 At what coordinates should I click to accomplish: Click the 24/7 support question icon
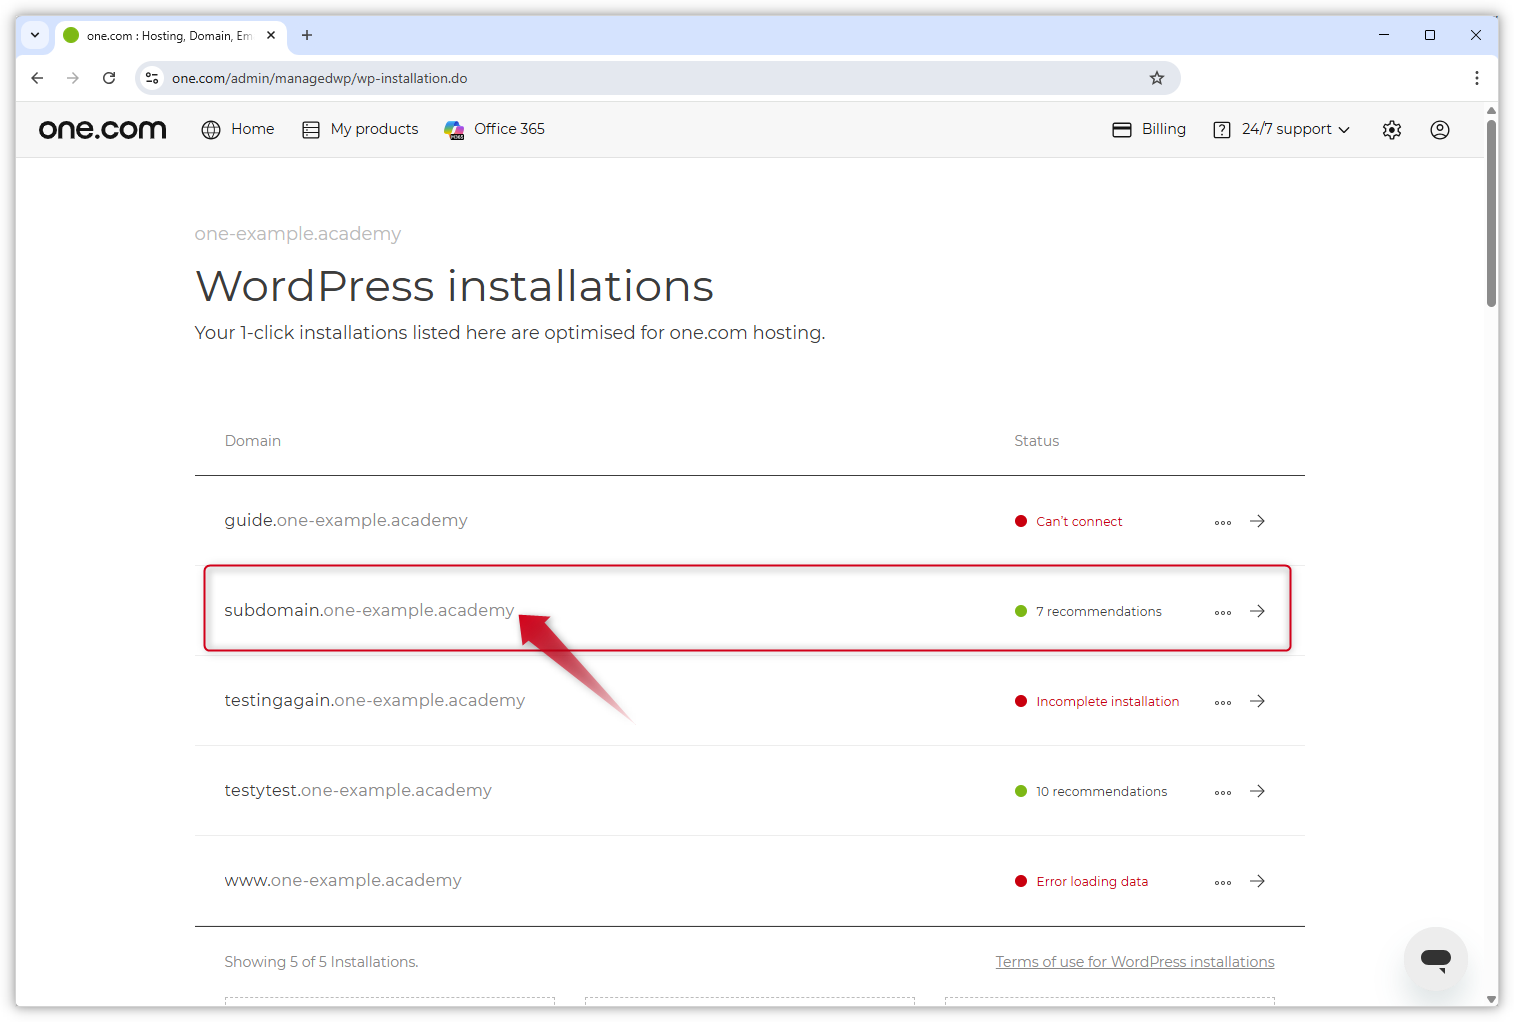coord(1222,130)
